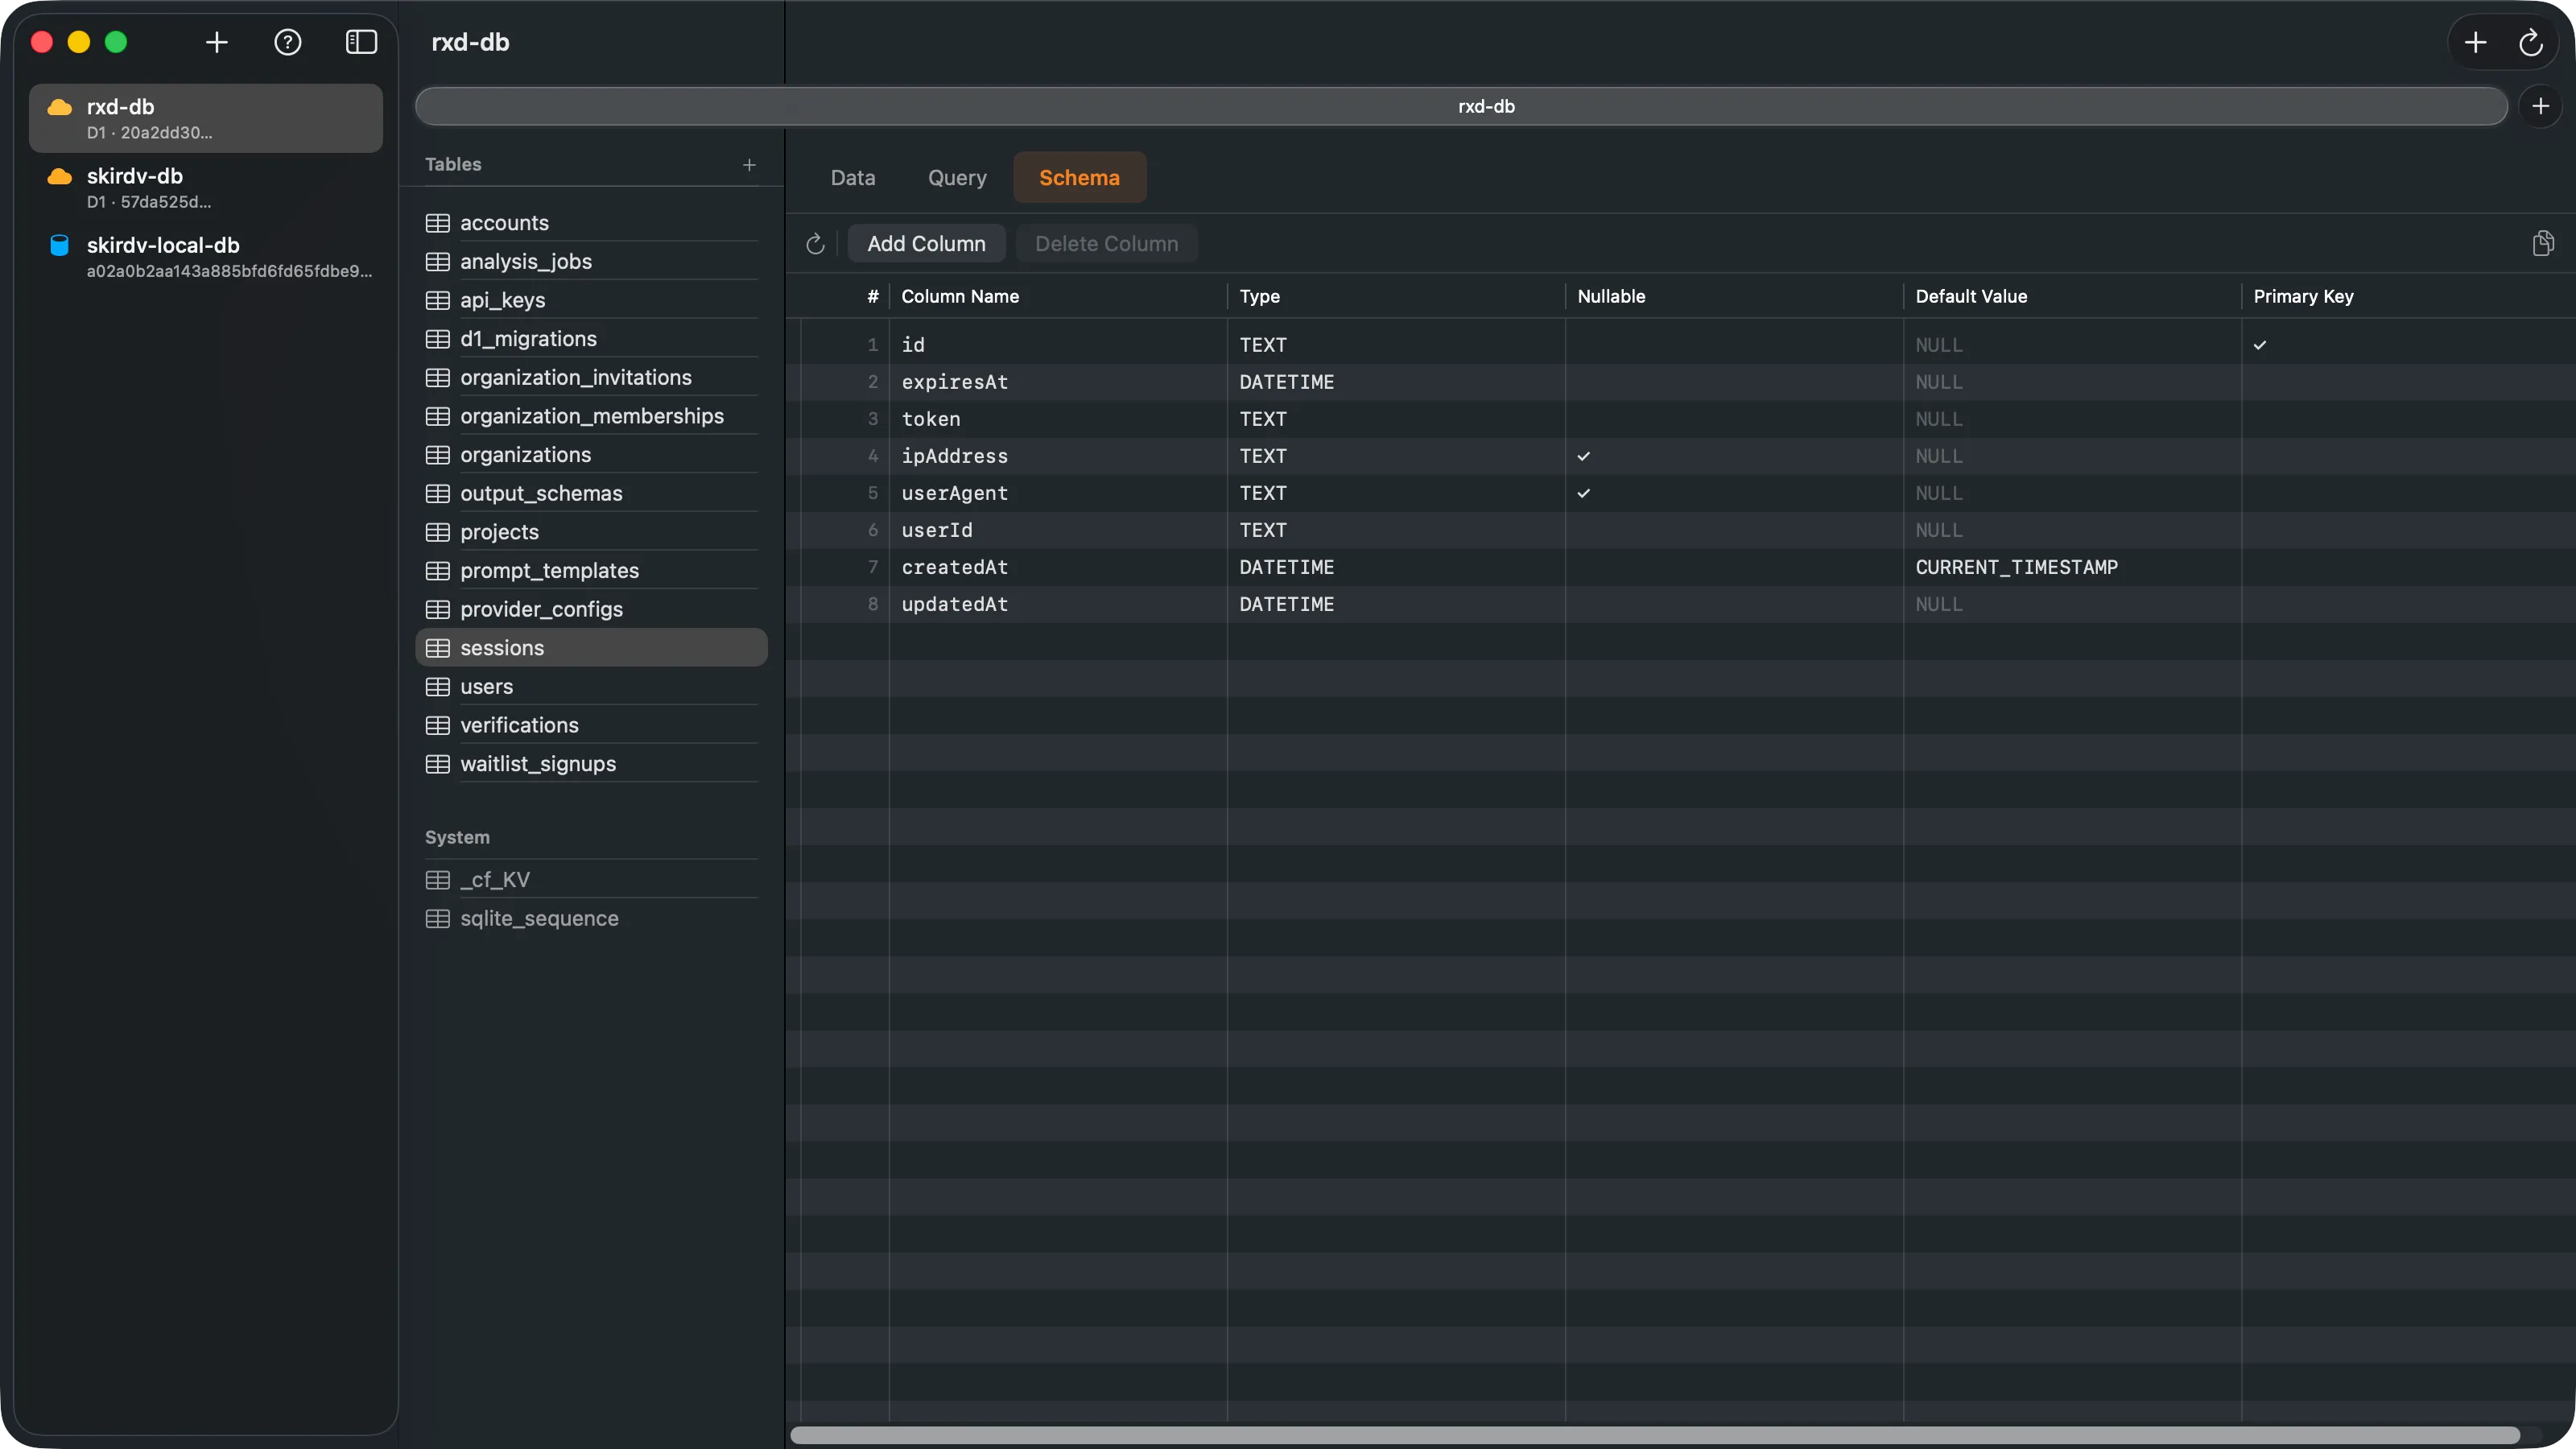Switch to the Data tab
Screen dimensions: 2576x1449
853,177
